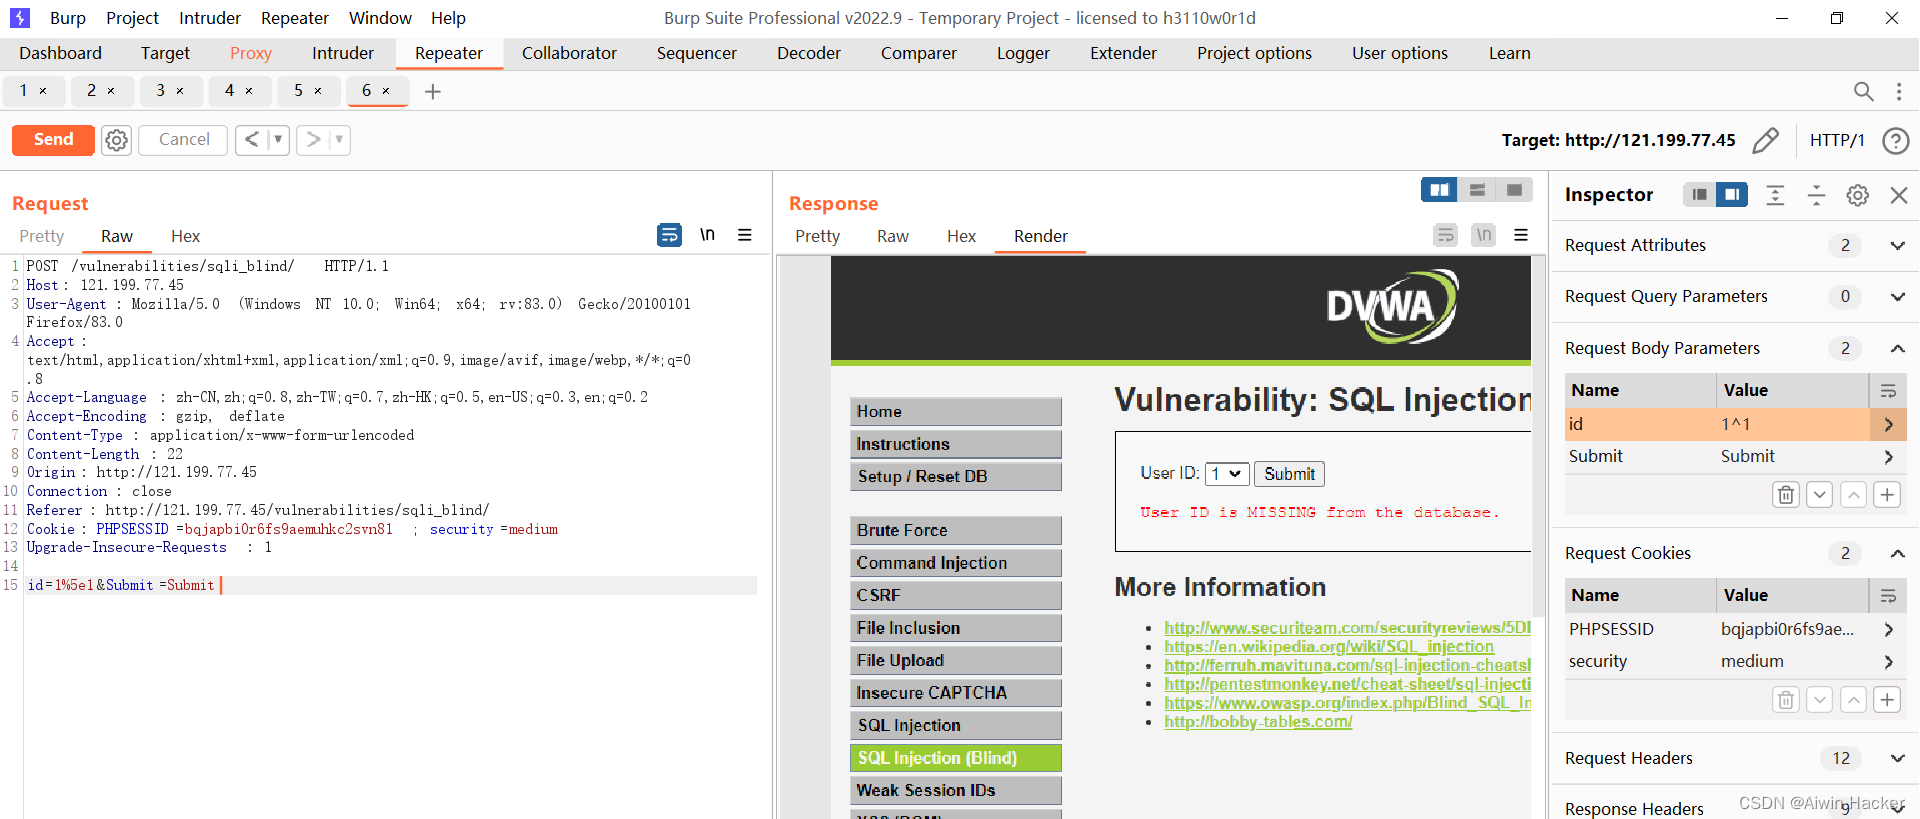
Task: Collapse all Inspector sections
Action: point(1816,195)
